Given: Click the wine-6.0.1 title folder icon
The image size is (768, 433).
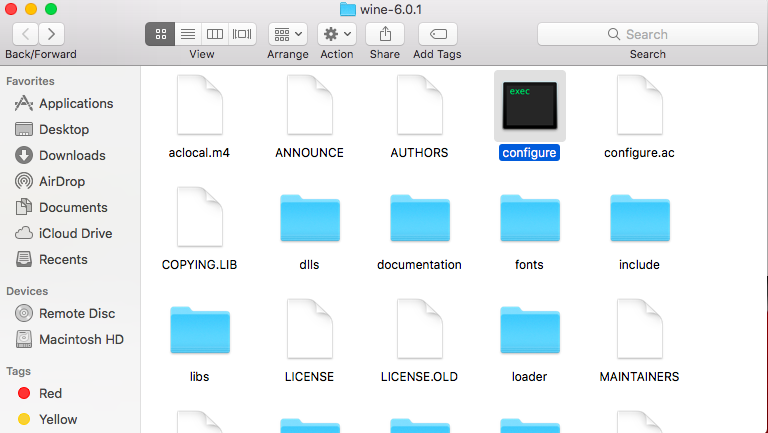Looking at the screenshot, I should 348,9.
